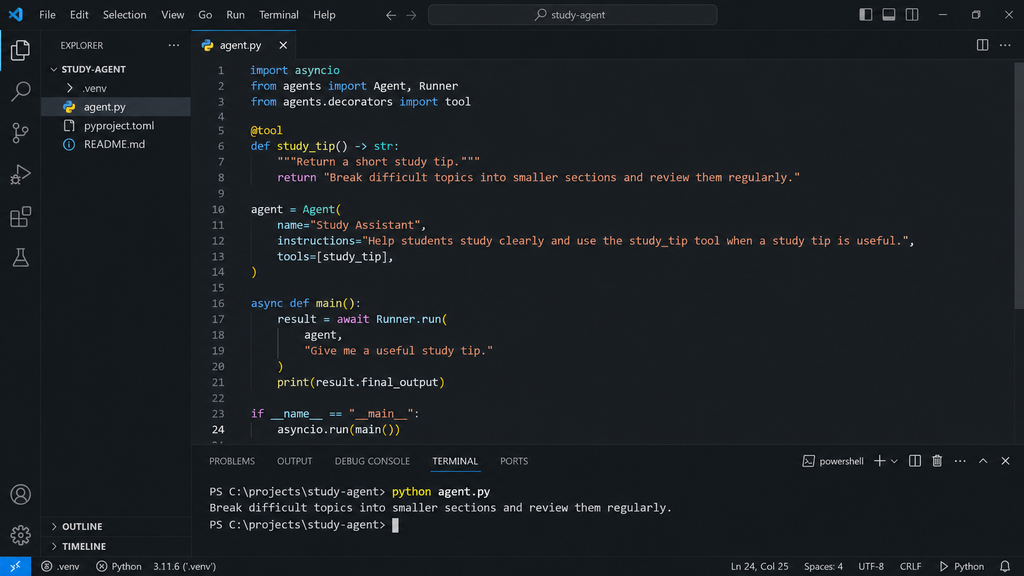Change line endings via CRLF status item
Viewport: 1024px width, 576px height.
click(910, 566)
